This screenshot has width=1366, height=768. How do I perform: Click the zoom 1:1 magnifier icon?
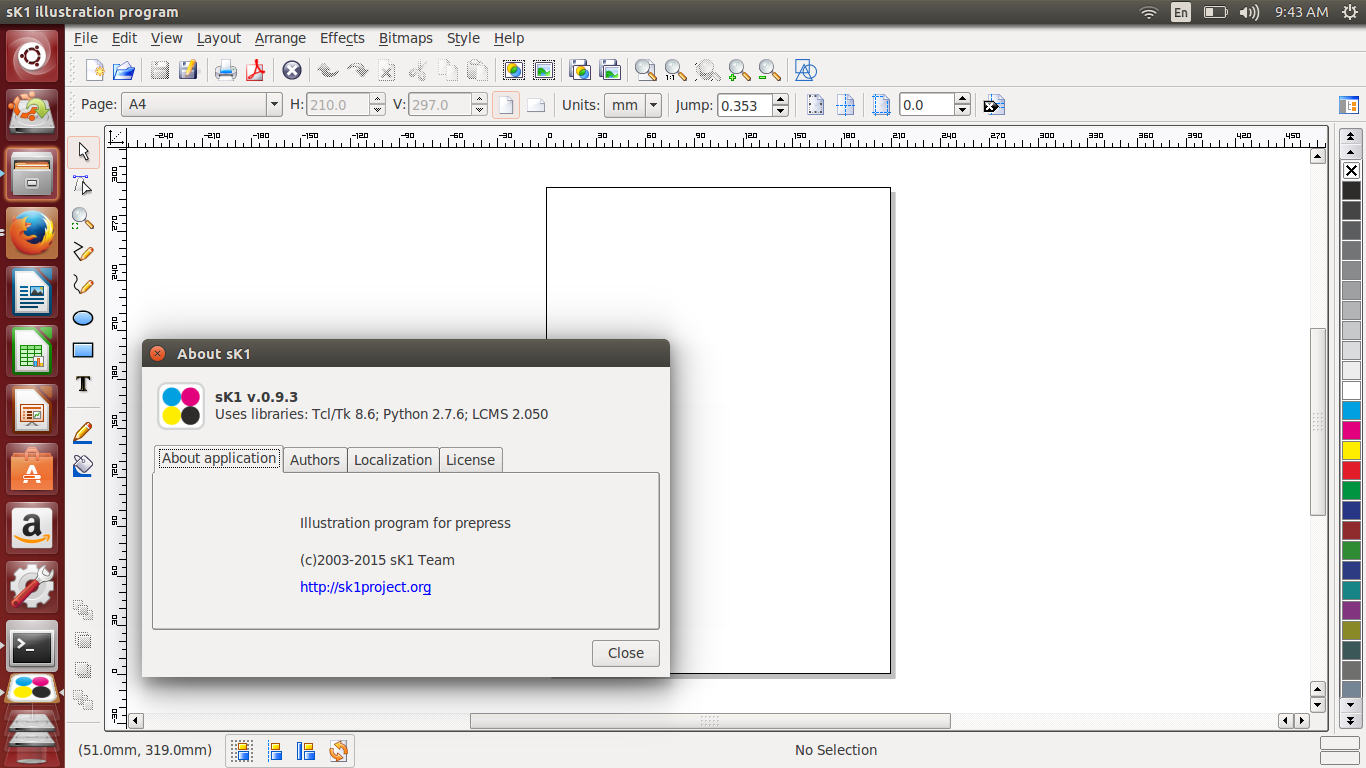[676, 70]
